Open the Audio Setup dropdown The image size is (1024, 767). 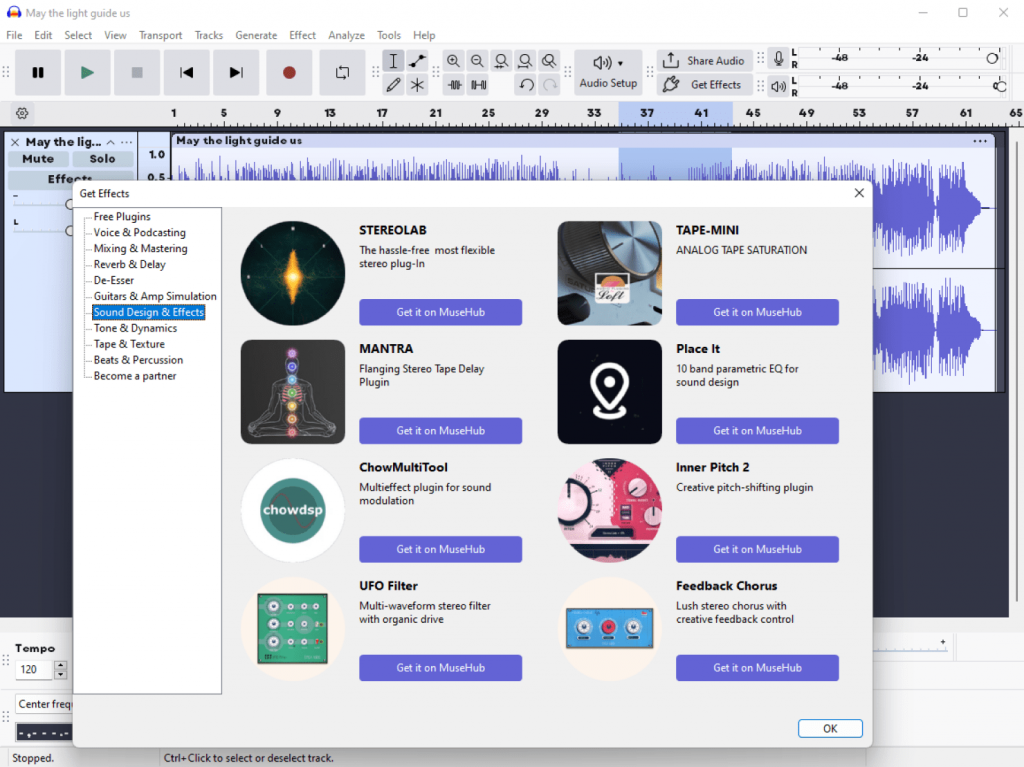coord(608,72)
